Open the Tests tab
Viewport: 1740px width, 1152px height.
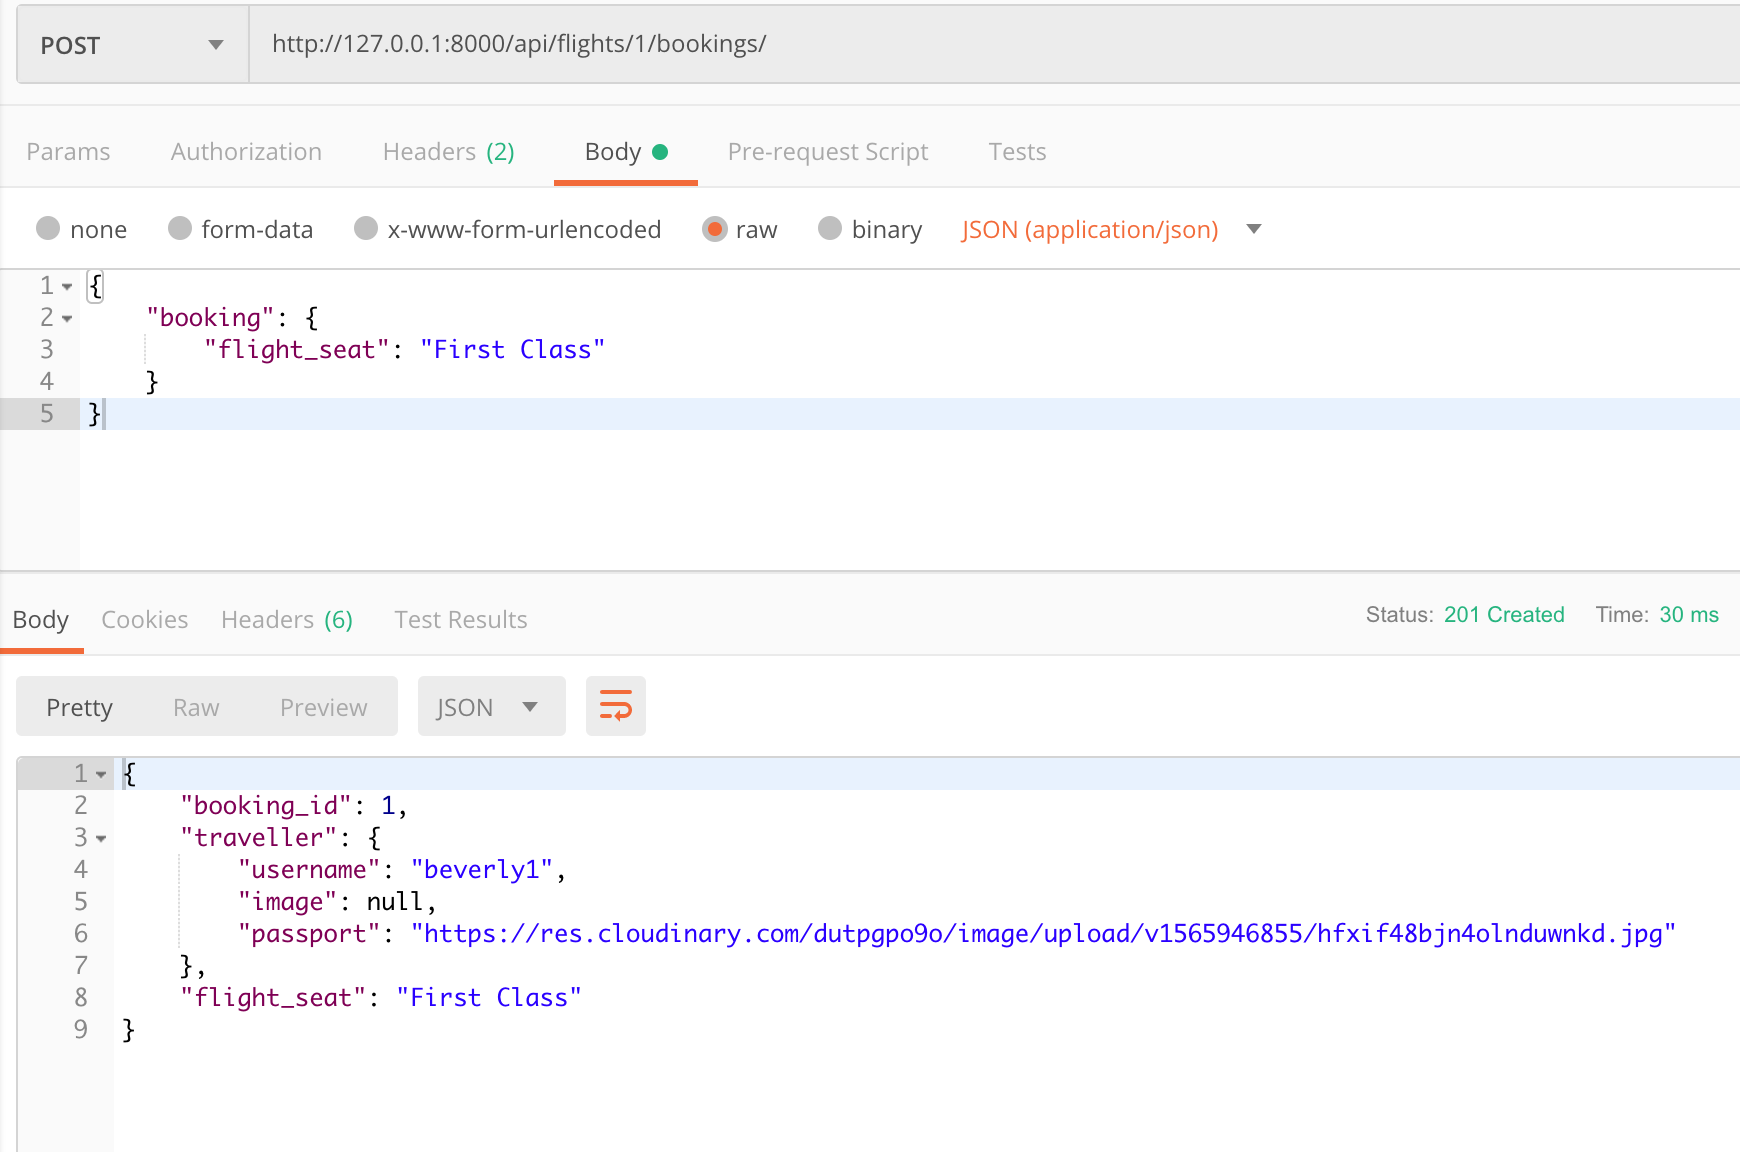click(x=1017, y=151)
